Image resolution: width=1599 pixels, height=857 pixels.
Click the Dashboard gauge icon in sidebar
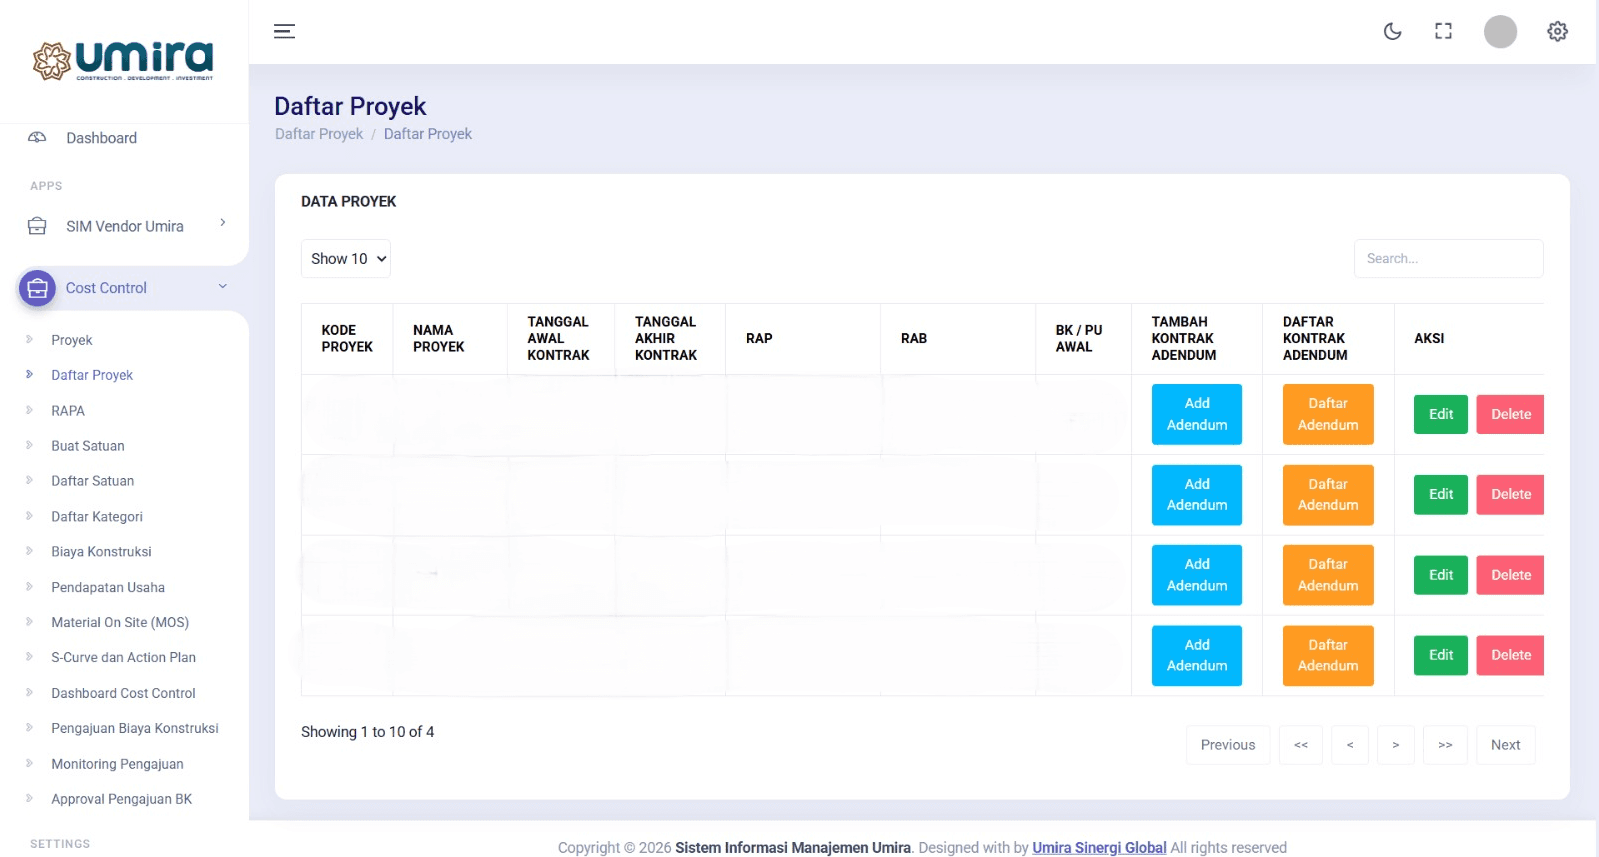(37, 138)
